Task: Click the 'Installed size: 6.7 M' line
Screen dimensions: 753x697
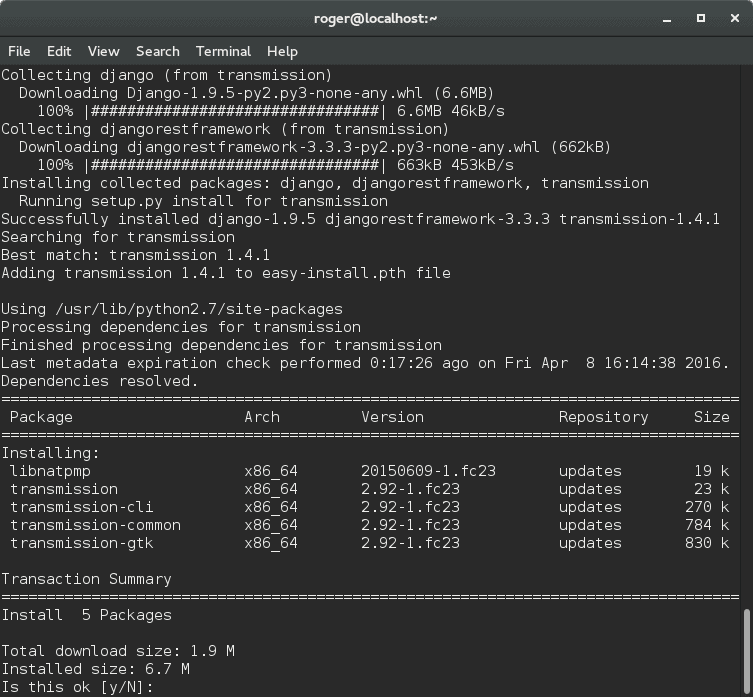Action: (96, 669)
